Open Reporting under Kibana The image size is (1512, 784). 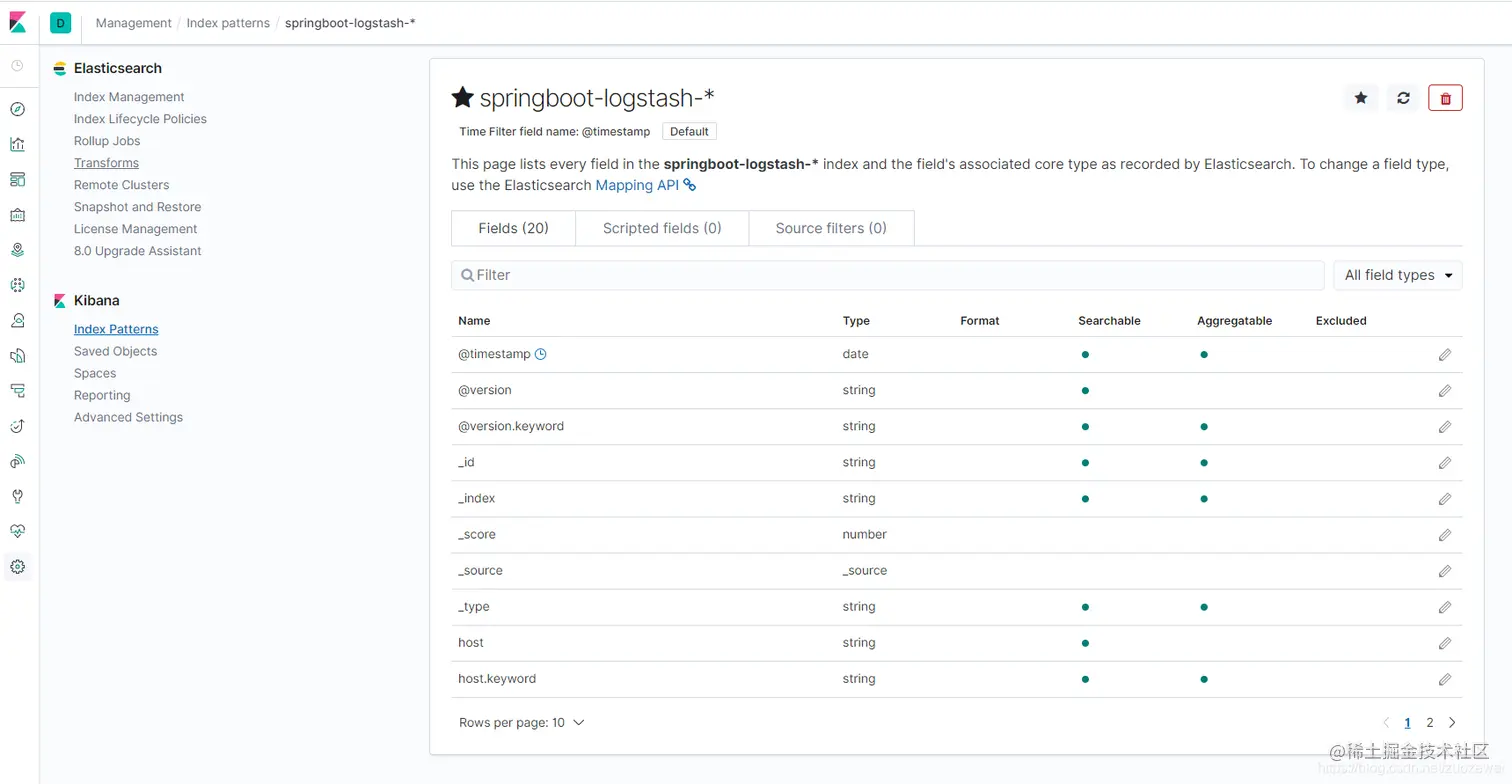click(102, 395)
